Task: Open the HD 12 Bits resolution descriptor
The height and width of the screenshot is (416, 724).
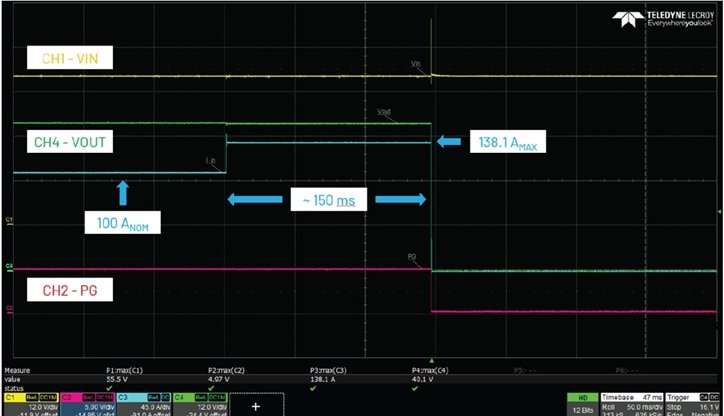Action: [582, 404]
